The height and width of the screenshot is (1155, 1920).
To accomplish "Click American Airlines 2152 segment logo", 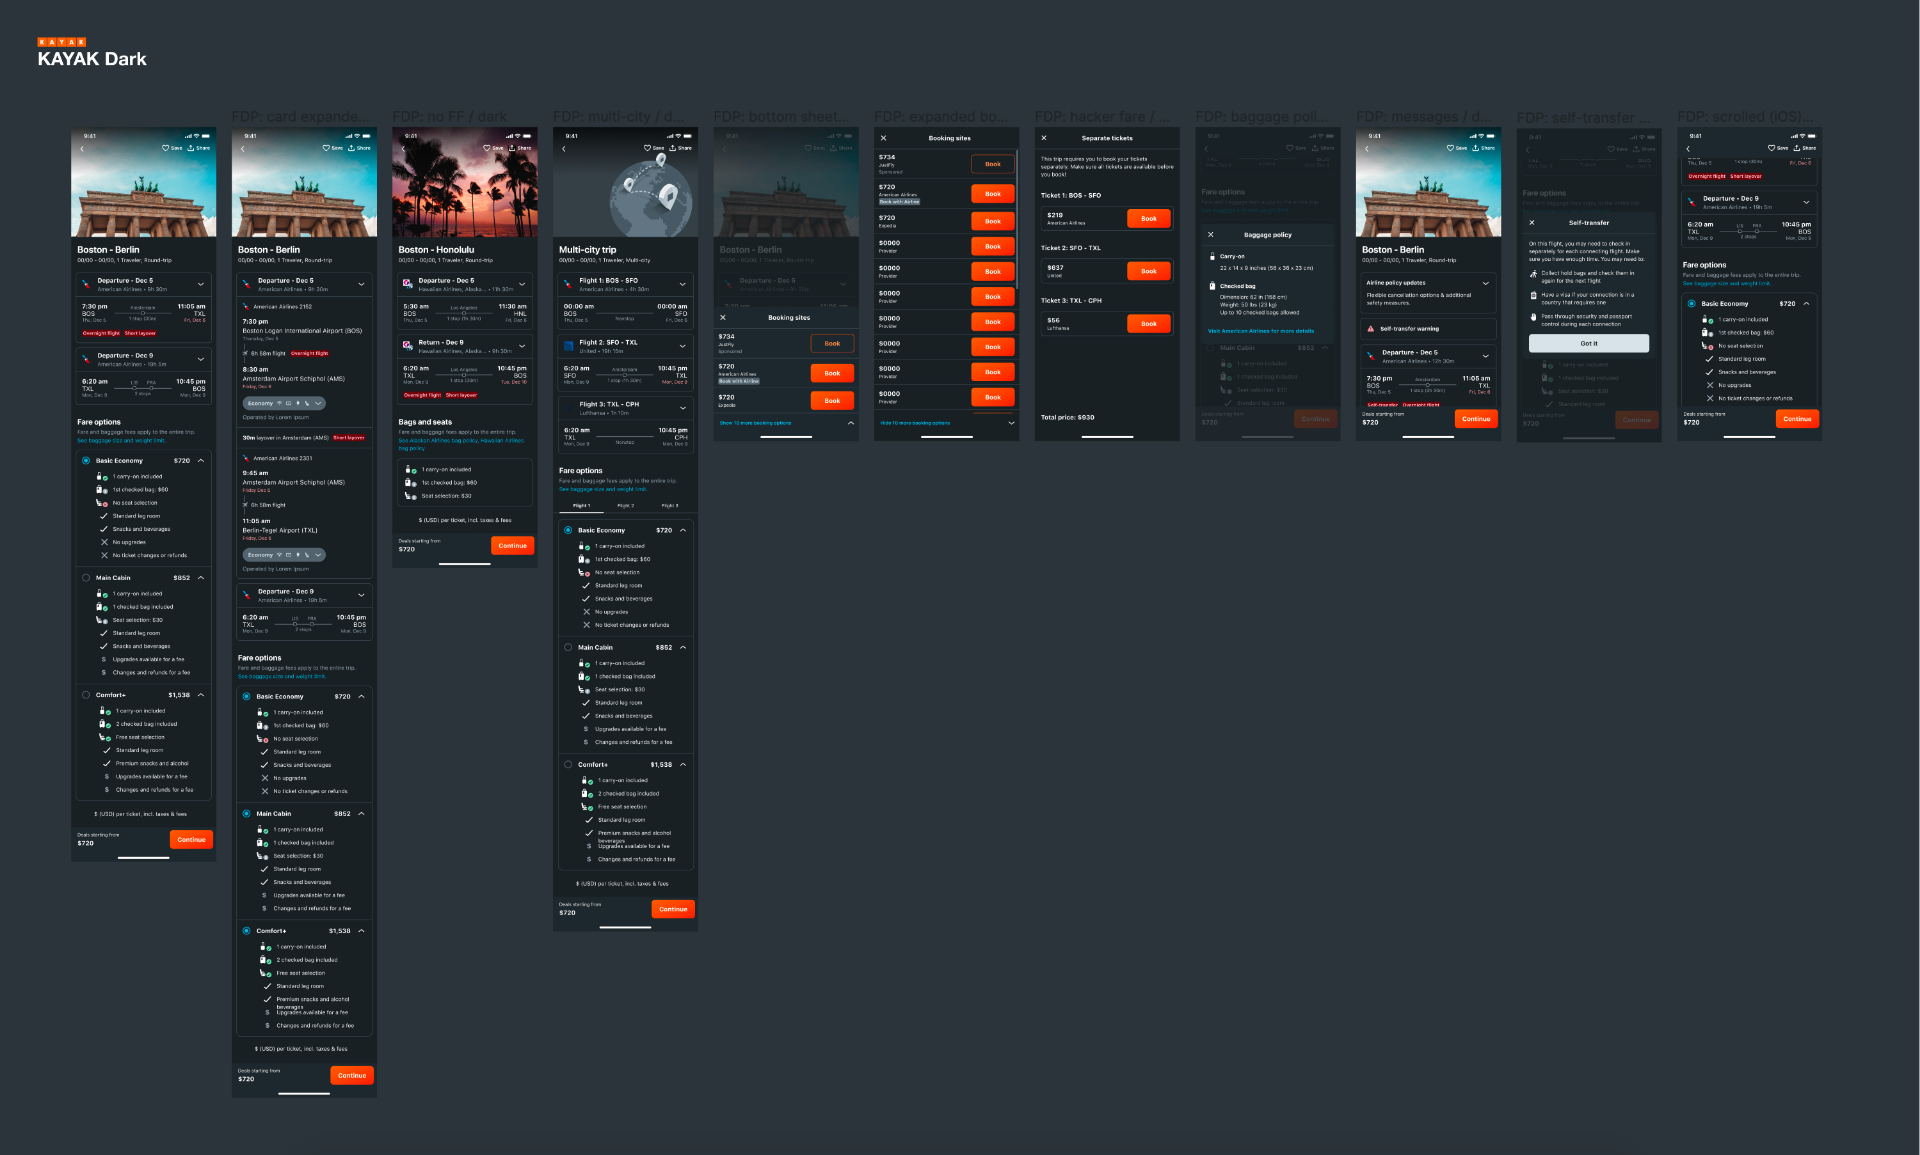I will pyautogui.click(x=246, y=307).
